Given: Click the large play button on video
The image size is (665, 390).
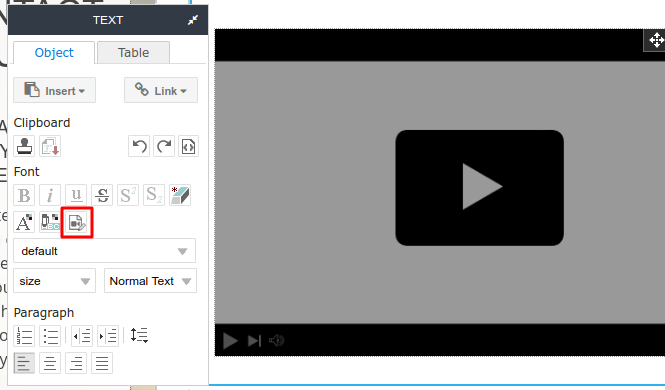Looking at the screenshot, I should click(x=480, y=187).
